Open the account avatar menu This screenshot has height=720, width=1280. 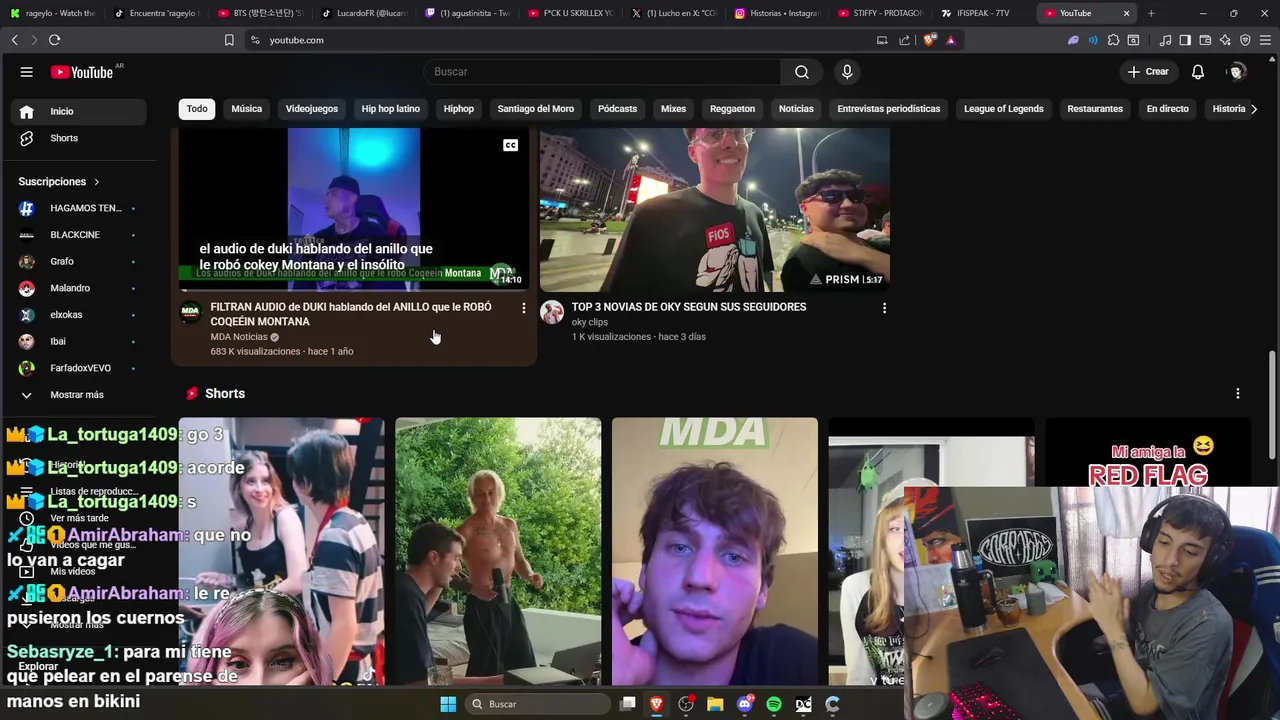point(1237,72)
